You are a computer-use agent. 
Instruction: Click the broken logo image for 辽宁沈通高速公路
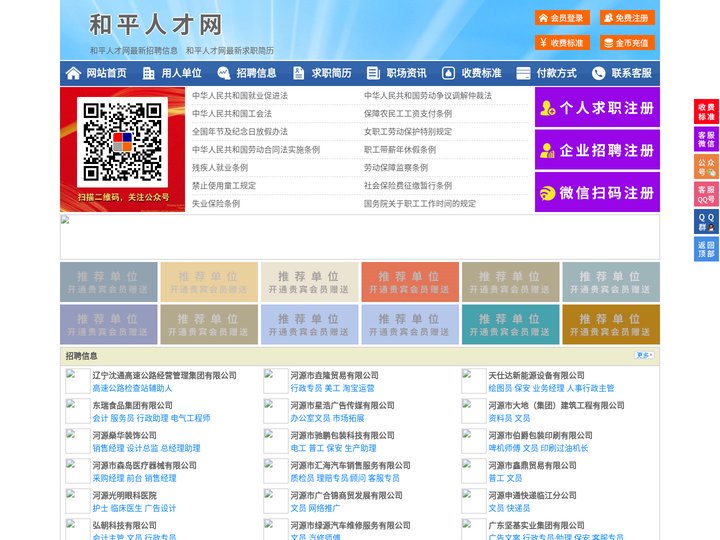(77, 381)
